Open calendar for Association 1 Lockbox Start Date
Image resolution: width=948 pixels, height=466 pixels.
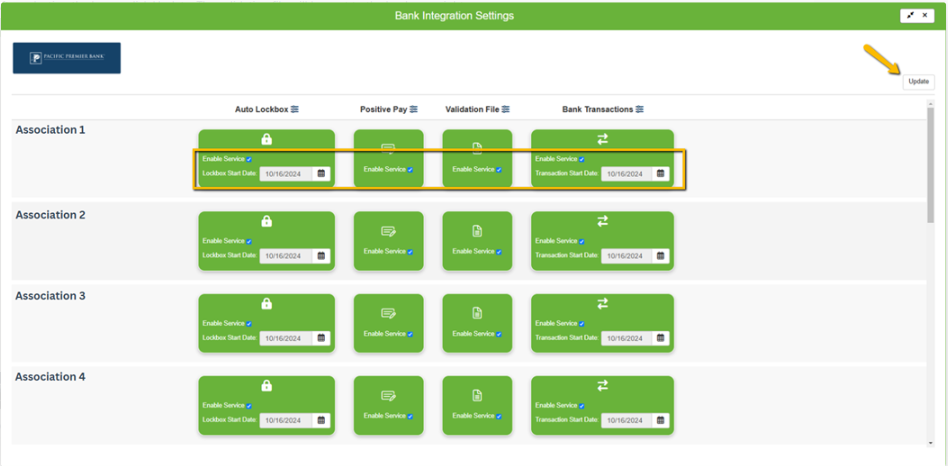pos(321,173)
